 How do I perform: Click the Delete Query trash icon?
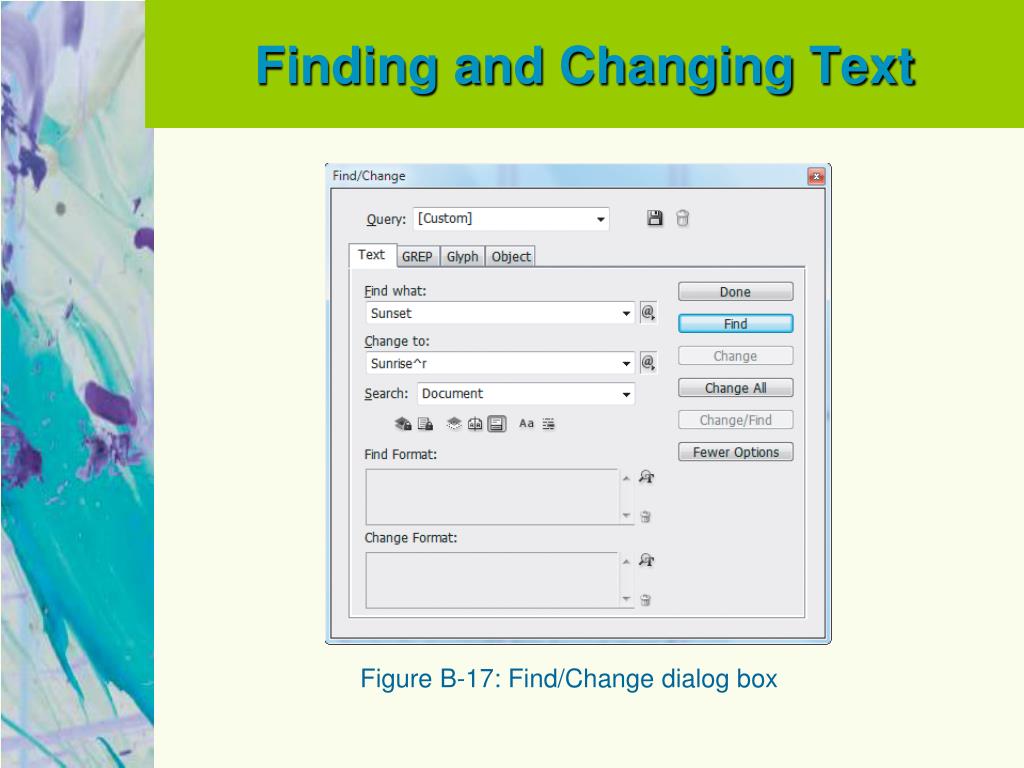pyautogui.click(x=682, y=218)
